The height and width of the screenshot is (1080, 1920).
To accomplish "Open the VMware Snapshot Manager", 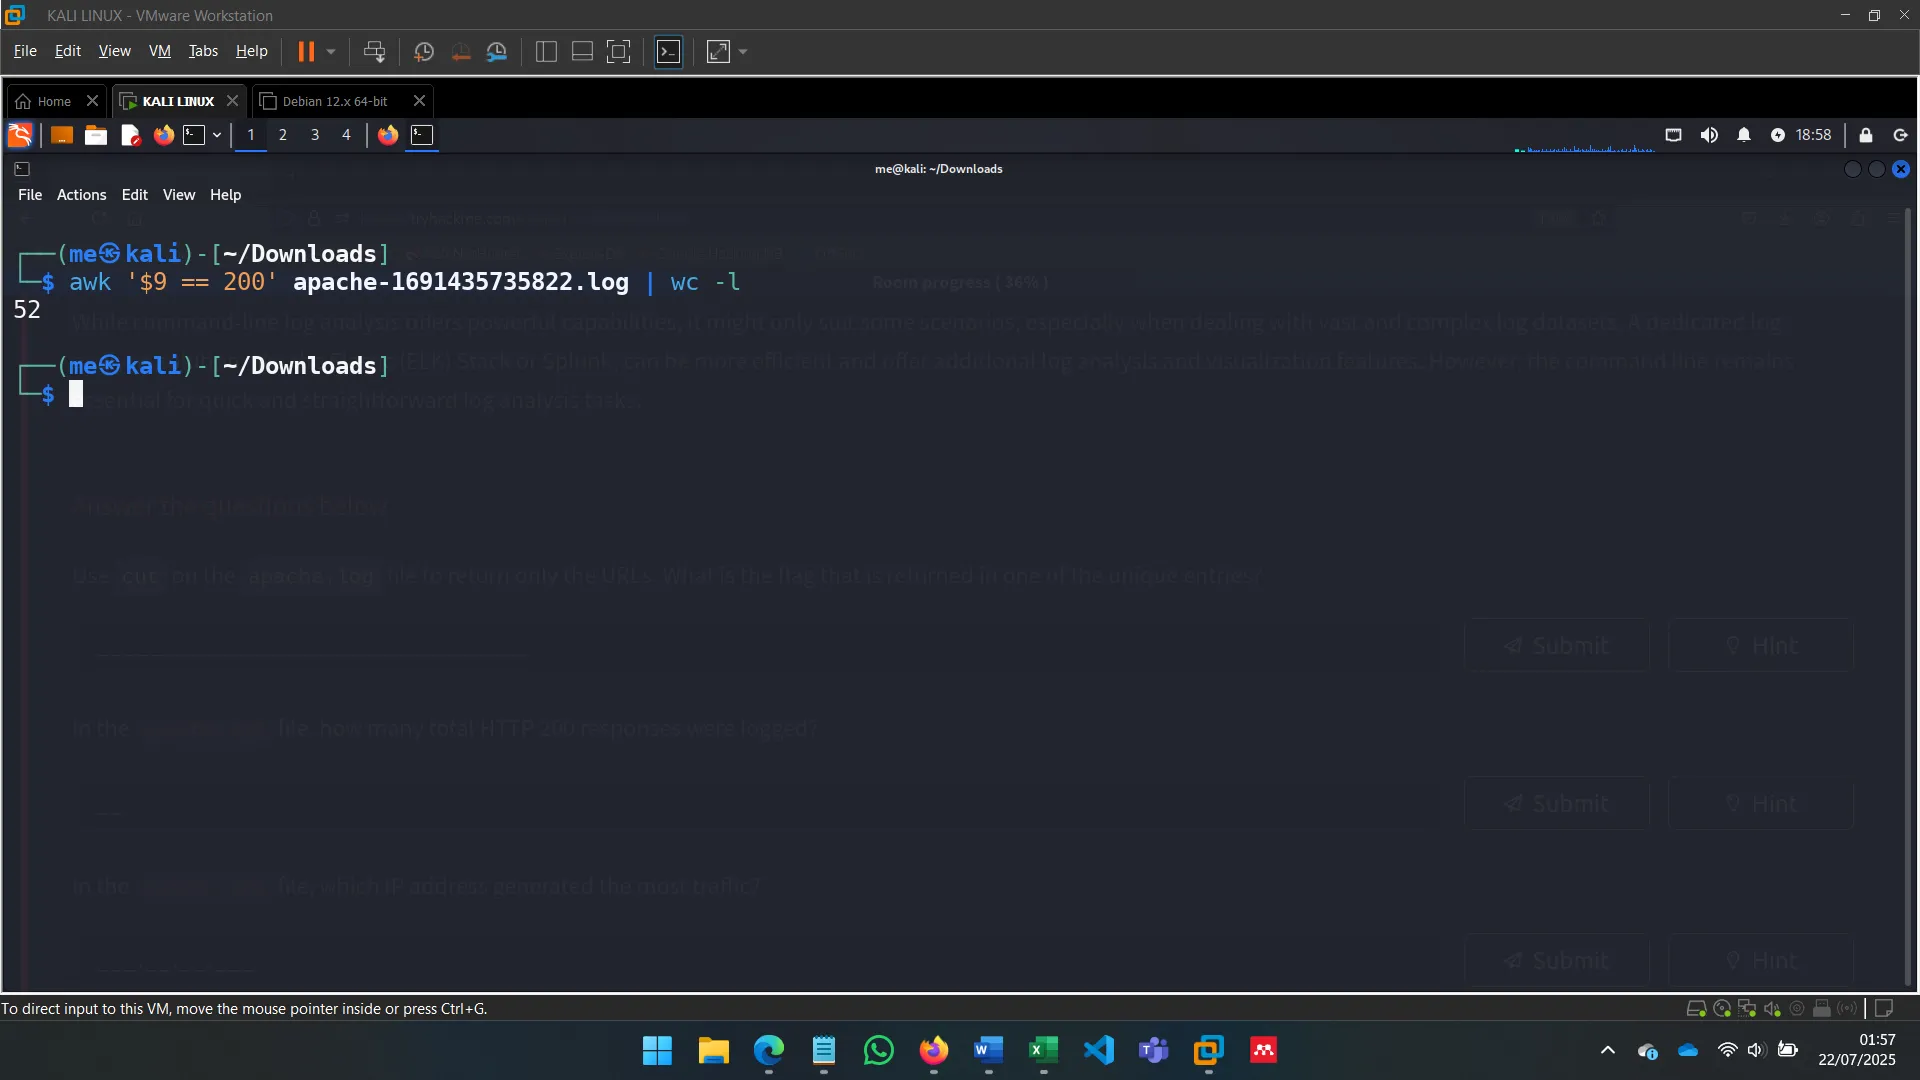I will [497, 51].
